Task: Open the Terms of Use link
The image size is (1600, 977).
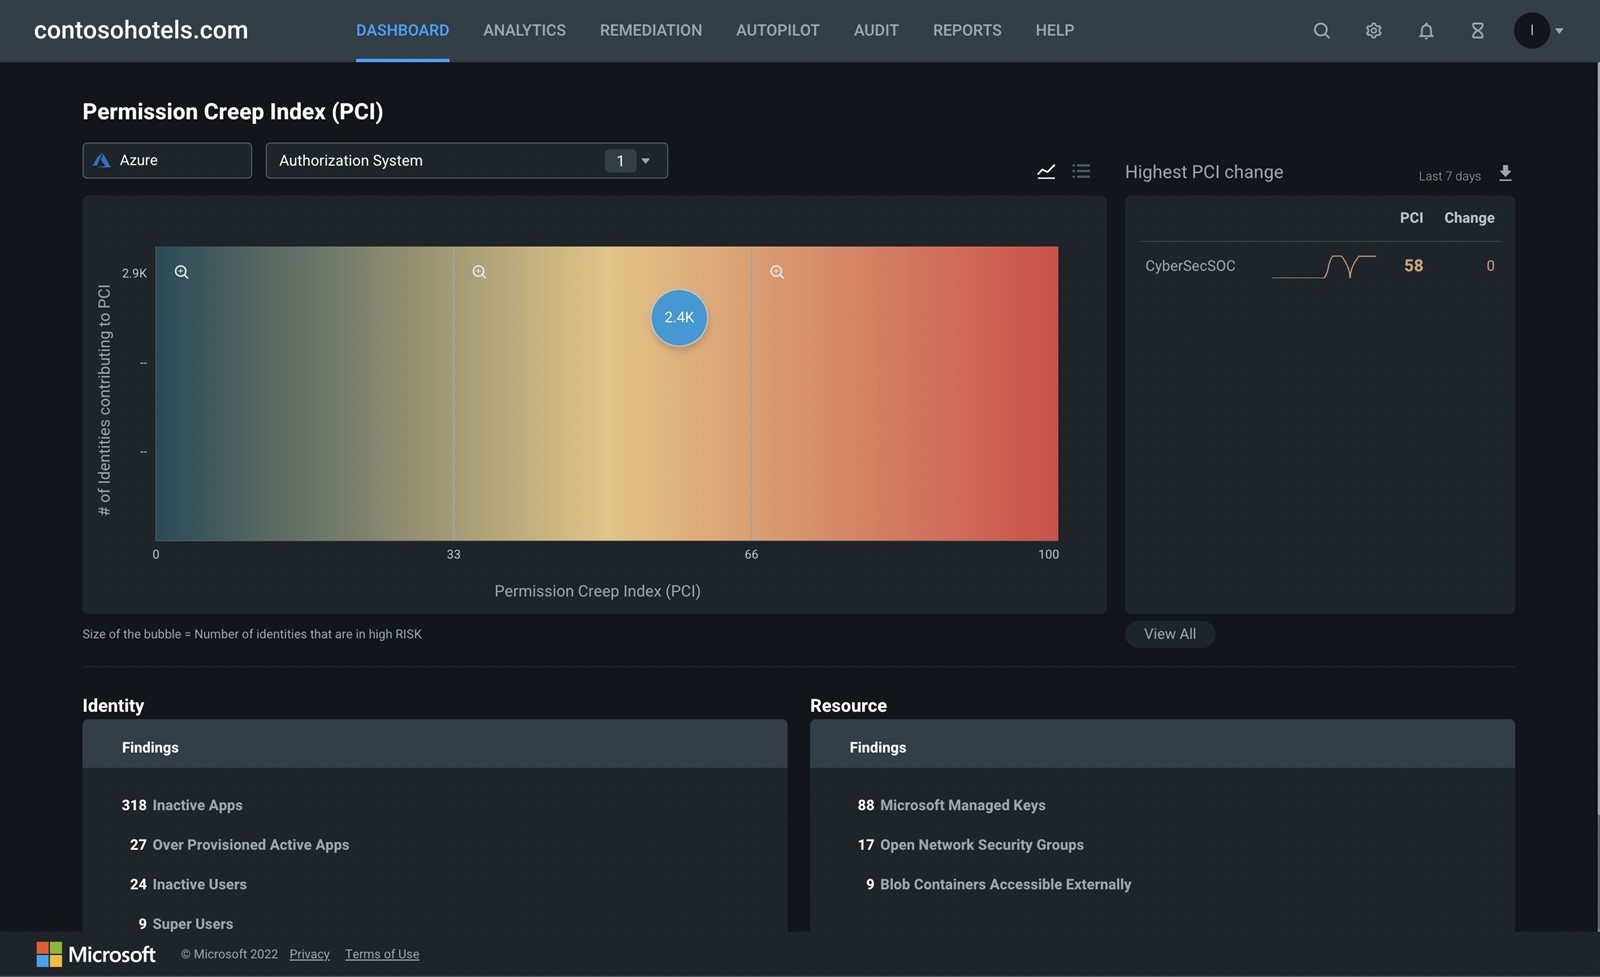Action: click(x=382, y=954)
